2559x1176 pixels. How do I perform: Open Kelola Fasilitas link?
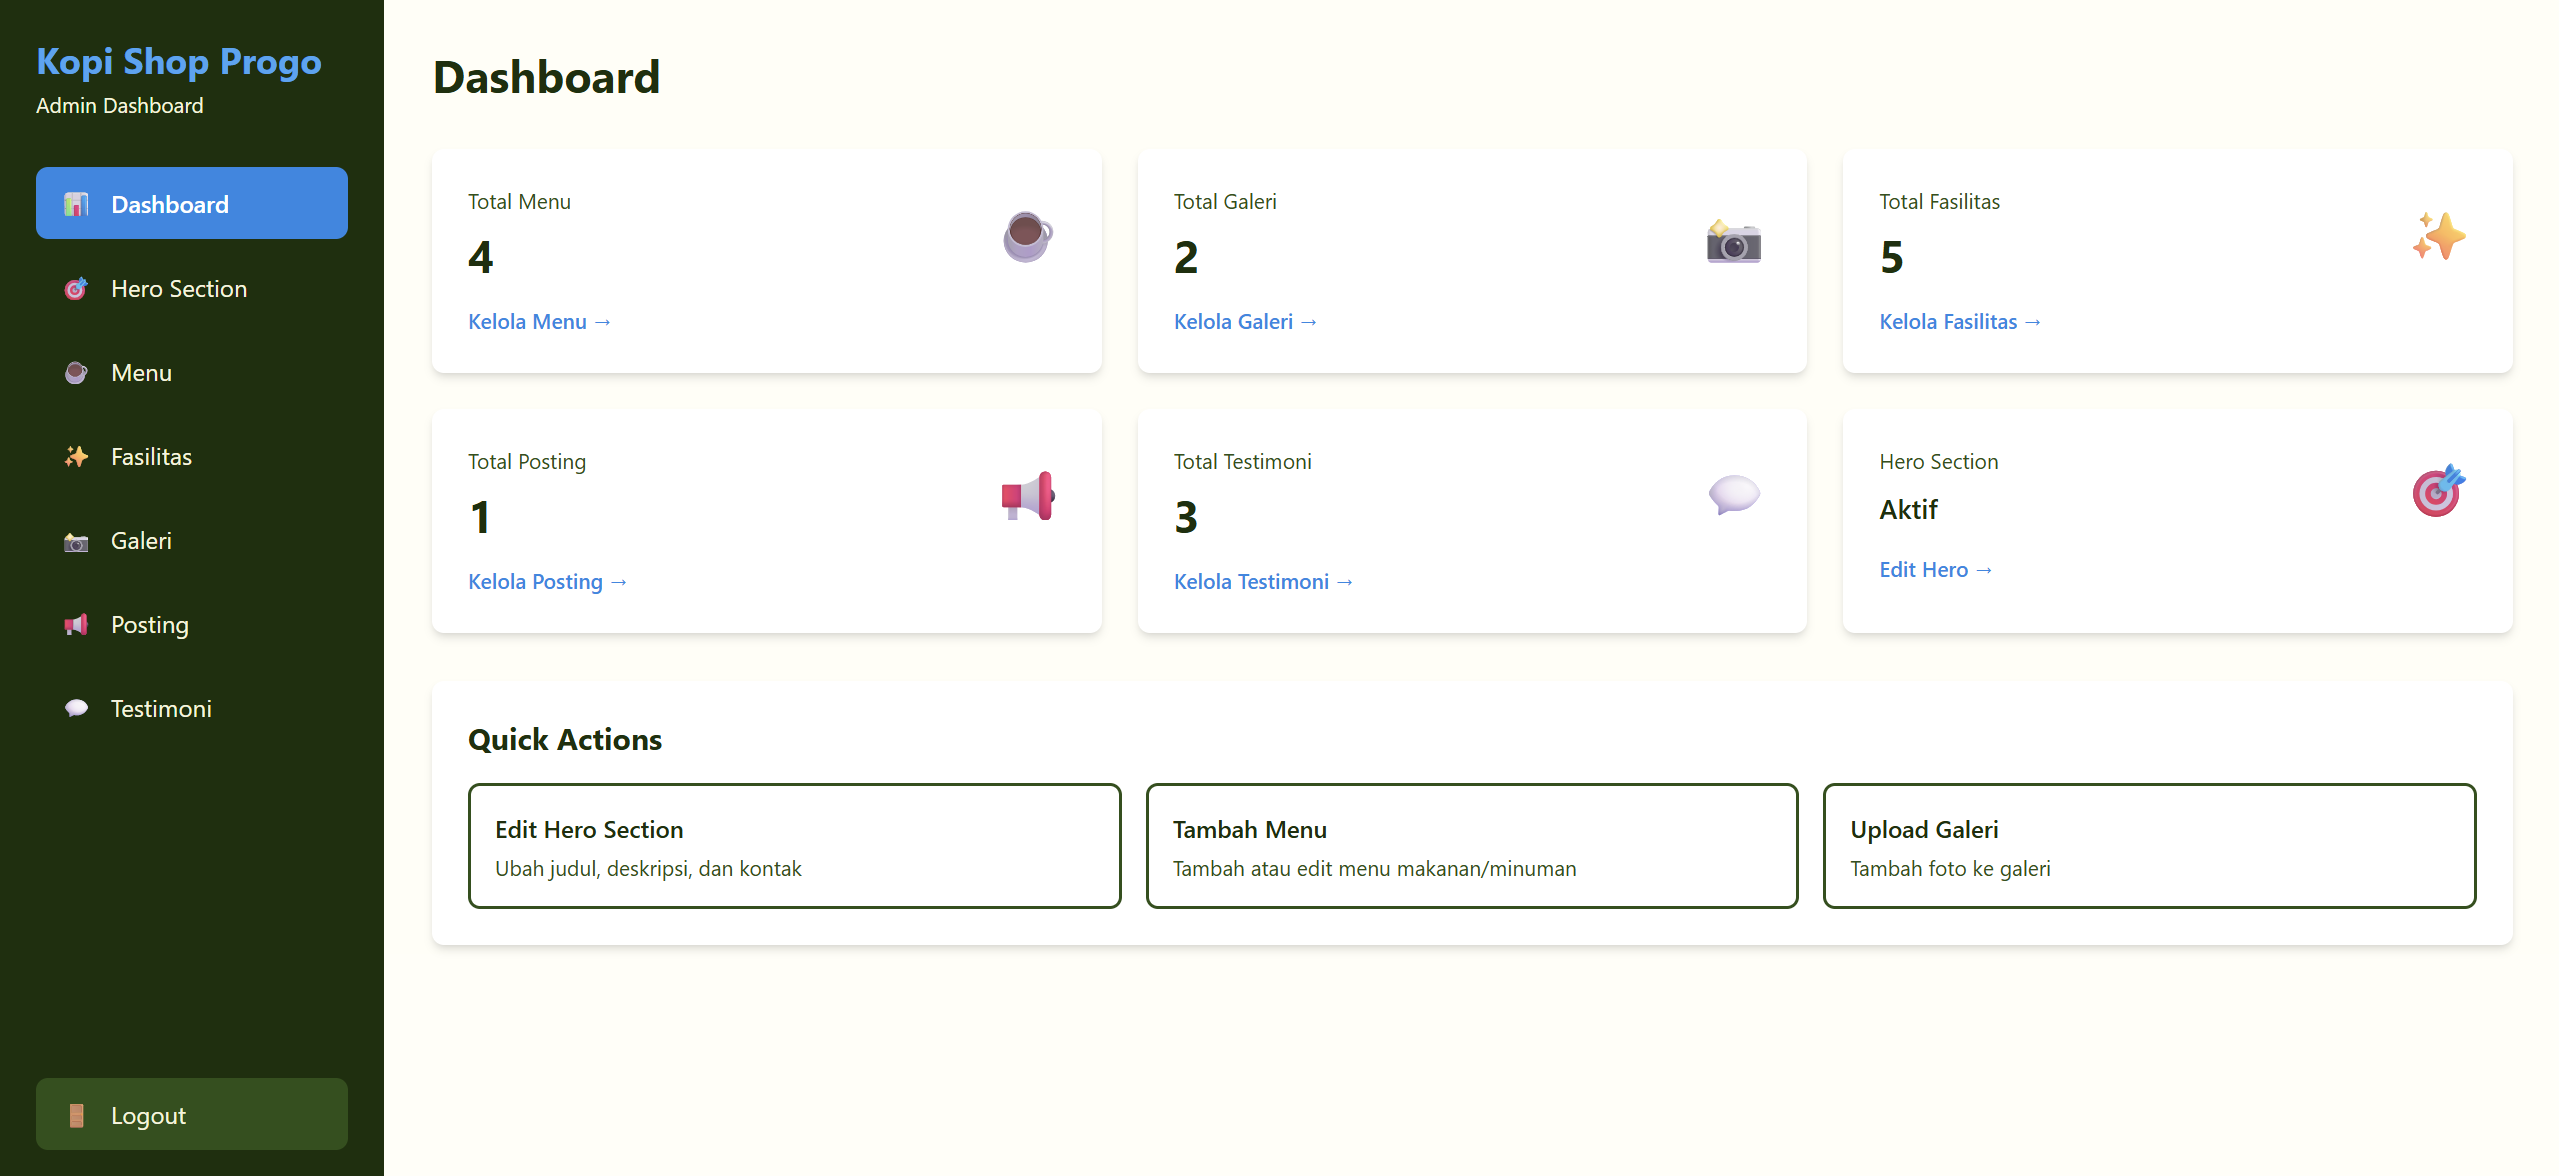[1959, 321]
